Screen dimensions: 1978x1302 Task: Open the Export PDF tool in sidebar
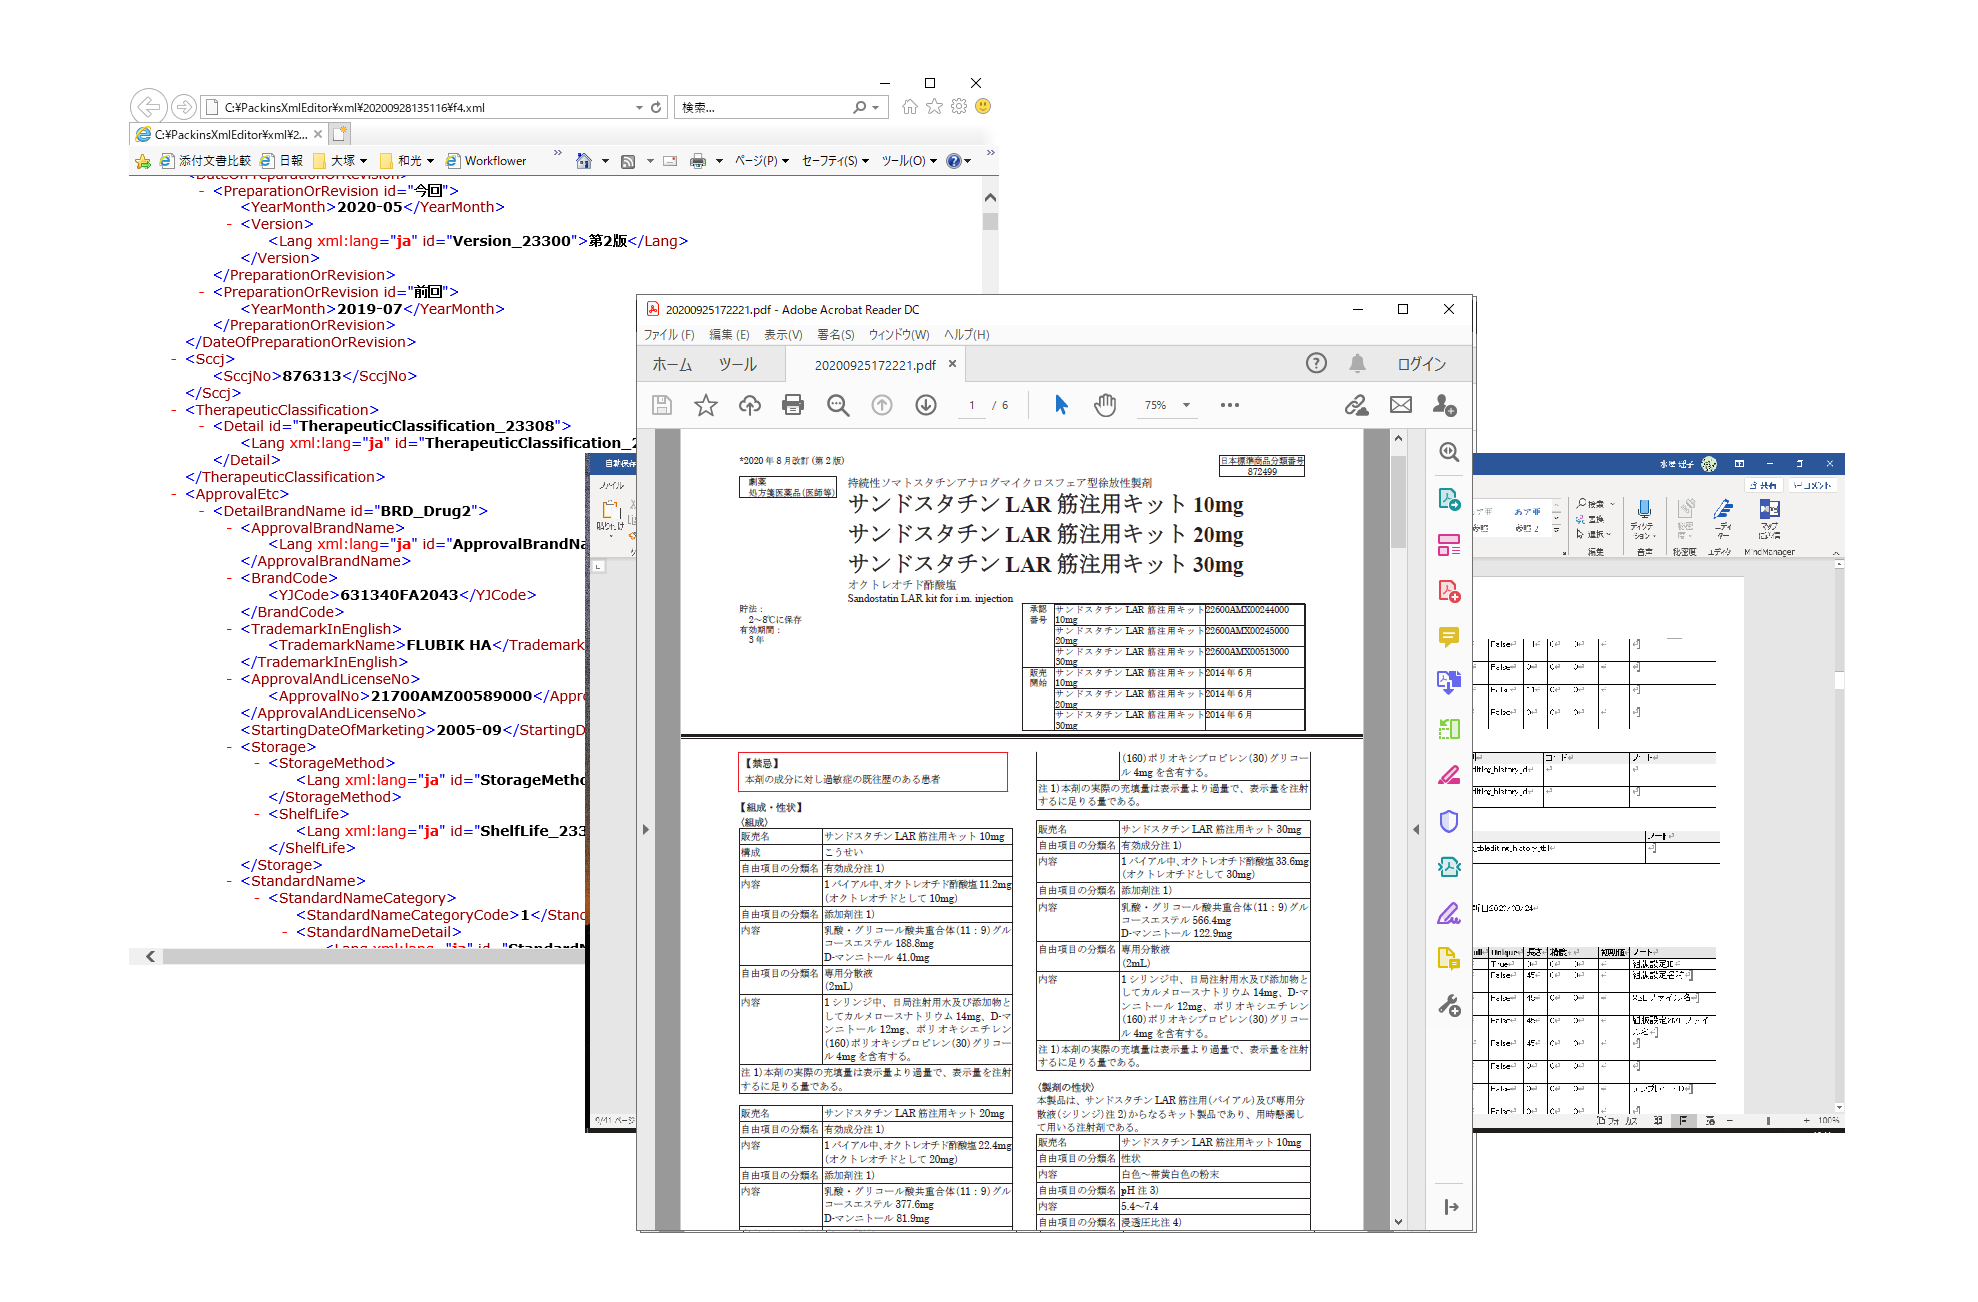point(1449,499)
